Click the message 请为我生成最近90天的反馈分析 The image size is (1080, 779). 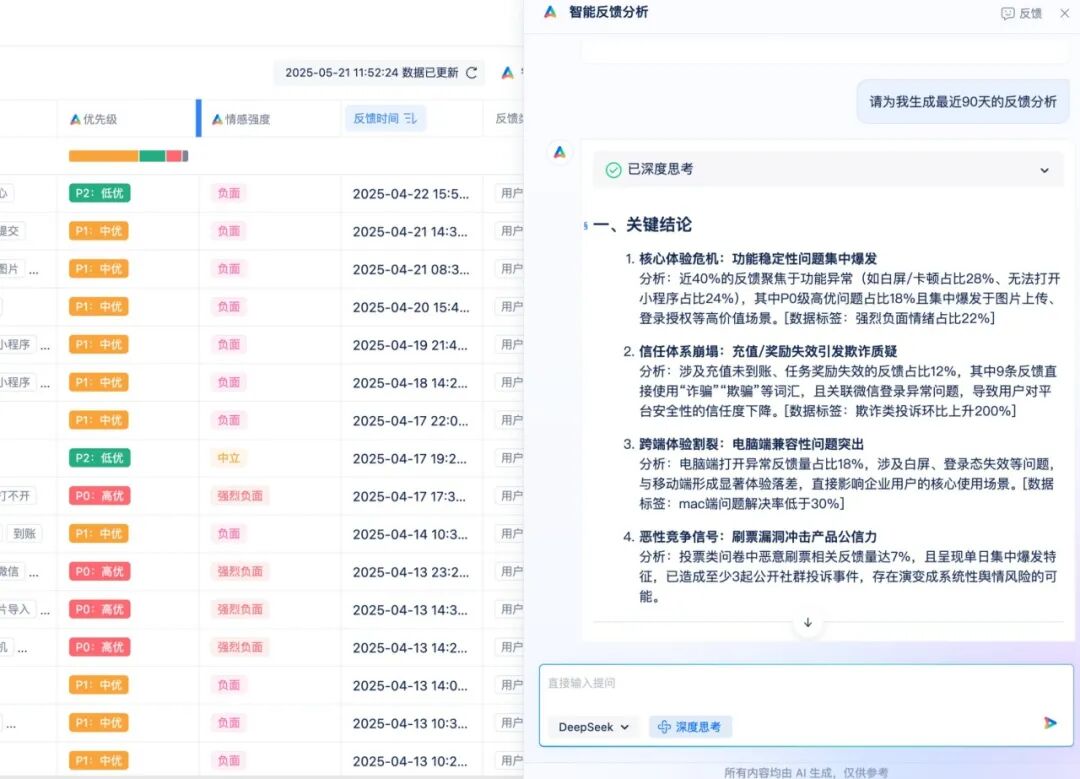click(963, 102)
